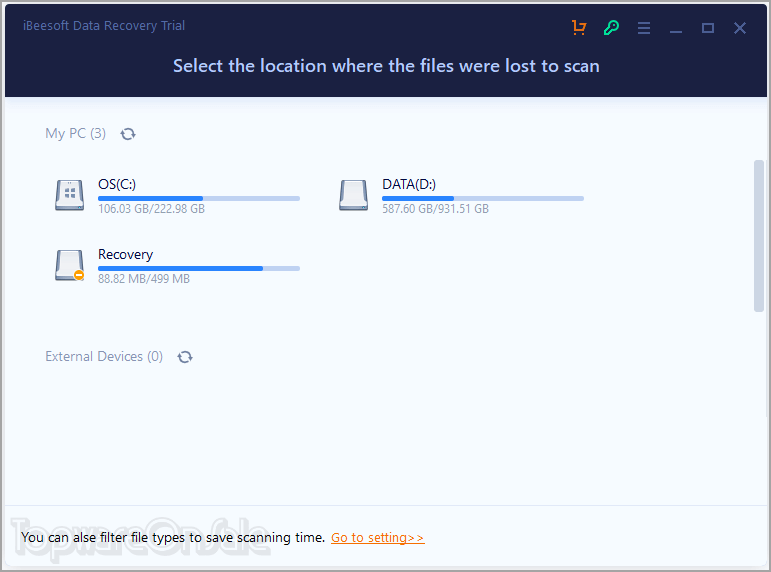Click the 88.82 MB/499 MB size text

point(144,279)
